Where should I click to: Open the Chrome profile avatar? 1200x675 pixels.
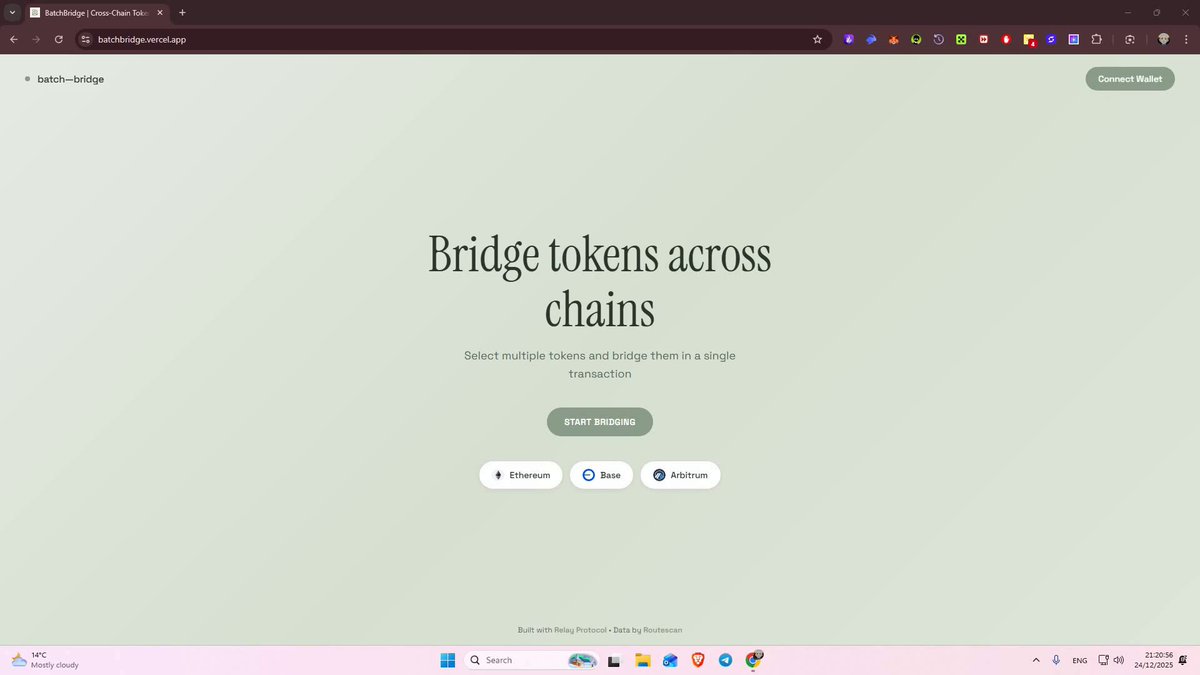click(x=1163, y=39)
